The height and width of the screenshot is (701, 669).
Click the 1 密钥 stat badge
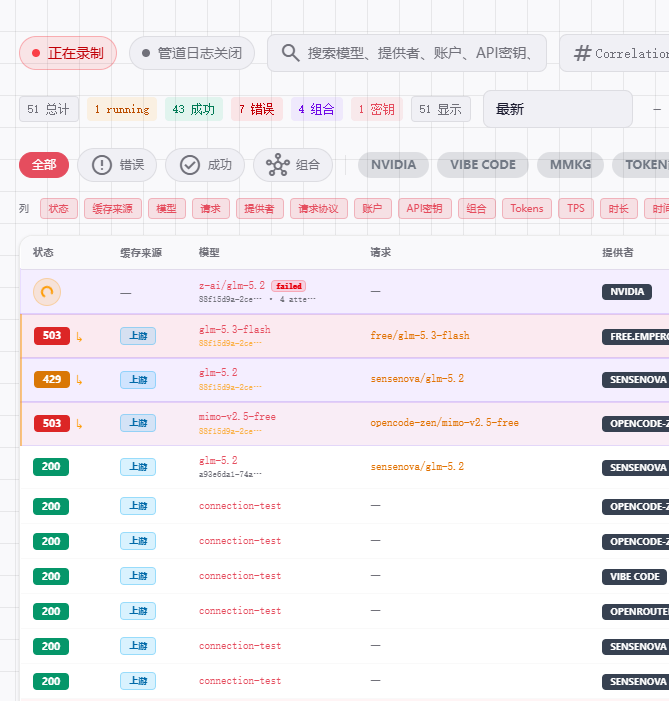click(x=377, y=109)
